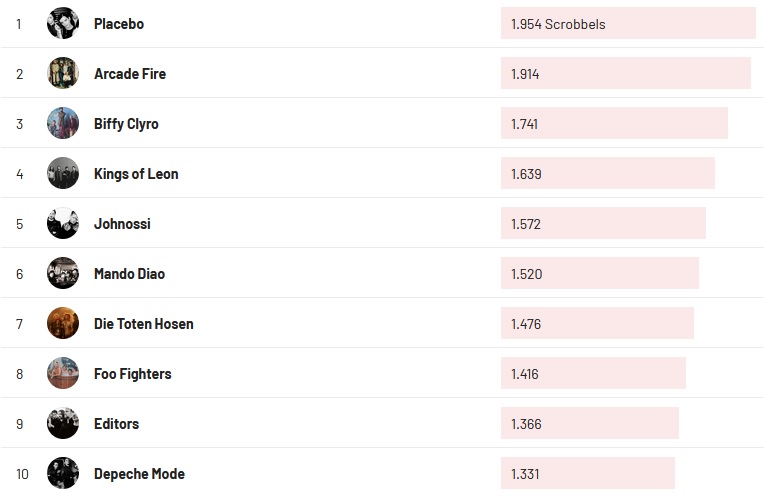Viewport: 764px width, 496px height.
Task: Click Die Toten Hosen's 1.476 bar
Action: coord(597,324)
